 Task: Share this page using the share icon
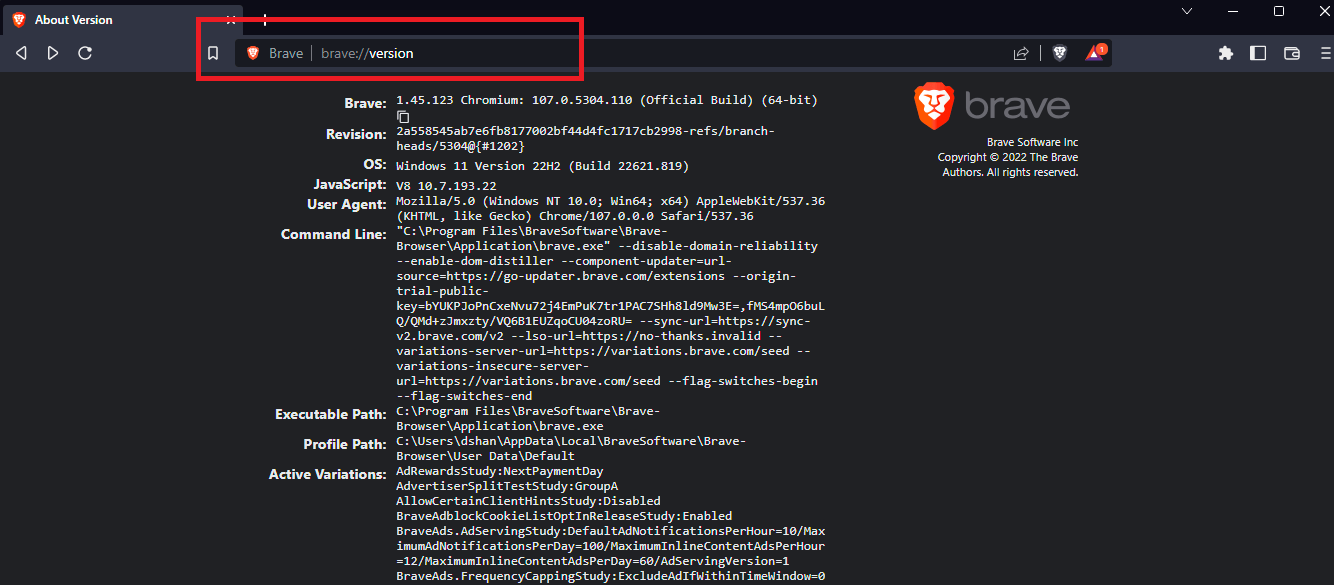(x=1021, y=53)
